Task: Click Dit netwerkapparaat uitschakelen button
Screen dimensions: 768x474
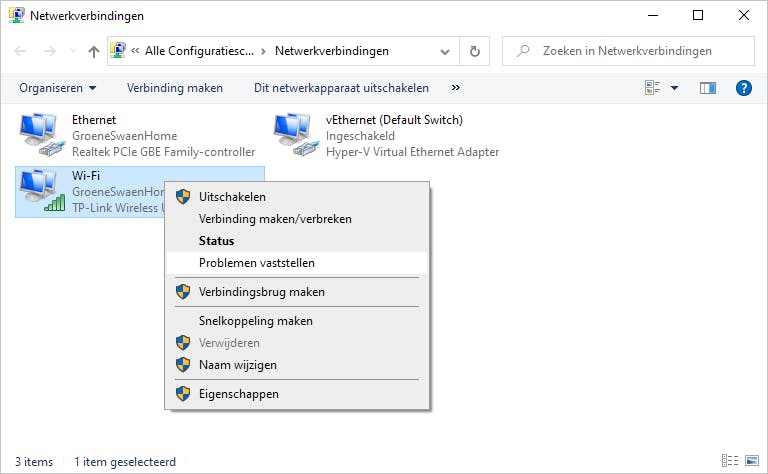Action: (341, 88)
